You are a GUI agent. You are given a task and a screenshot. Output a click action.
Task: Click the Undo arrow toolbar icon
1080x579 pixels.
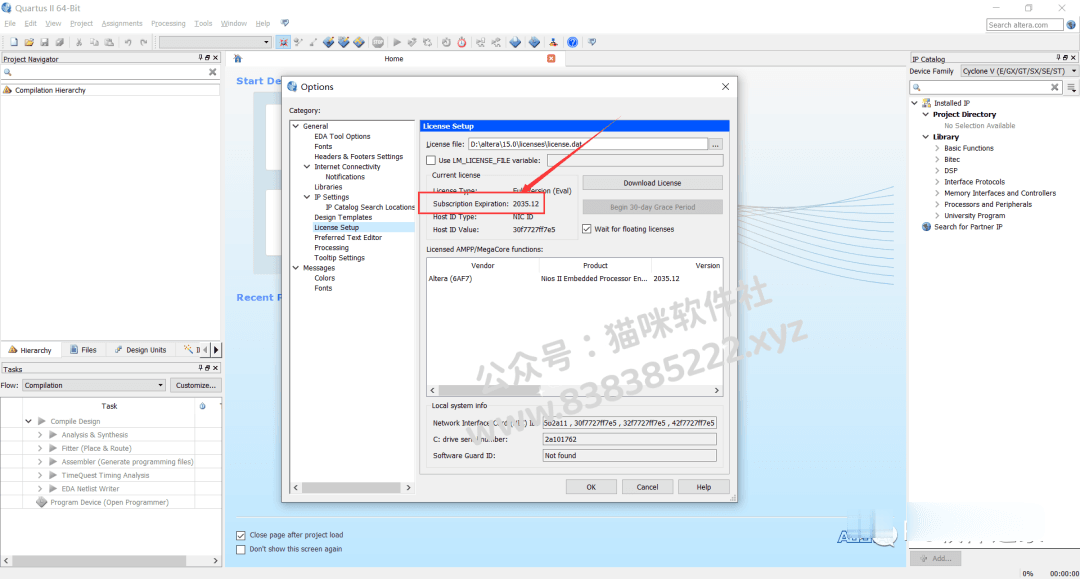click(128, 43)
